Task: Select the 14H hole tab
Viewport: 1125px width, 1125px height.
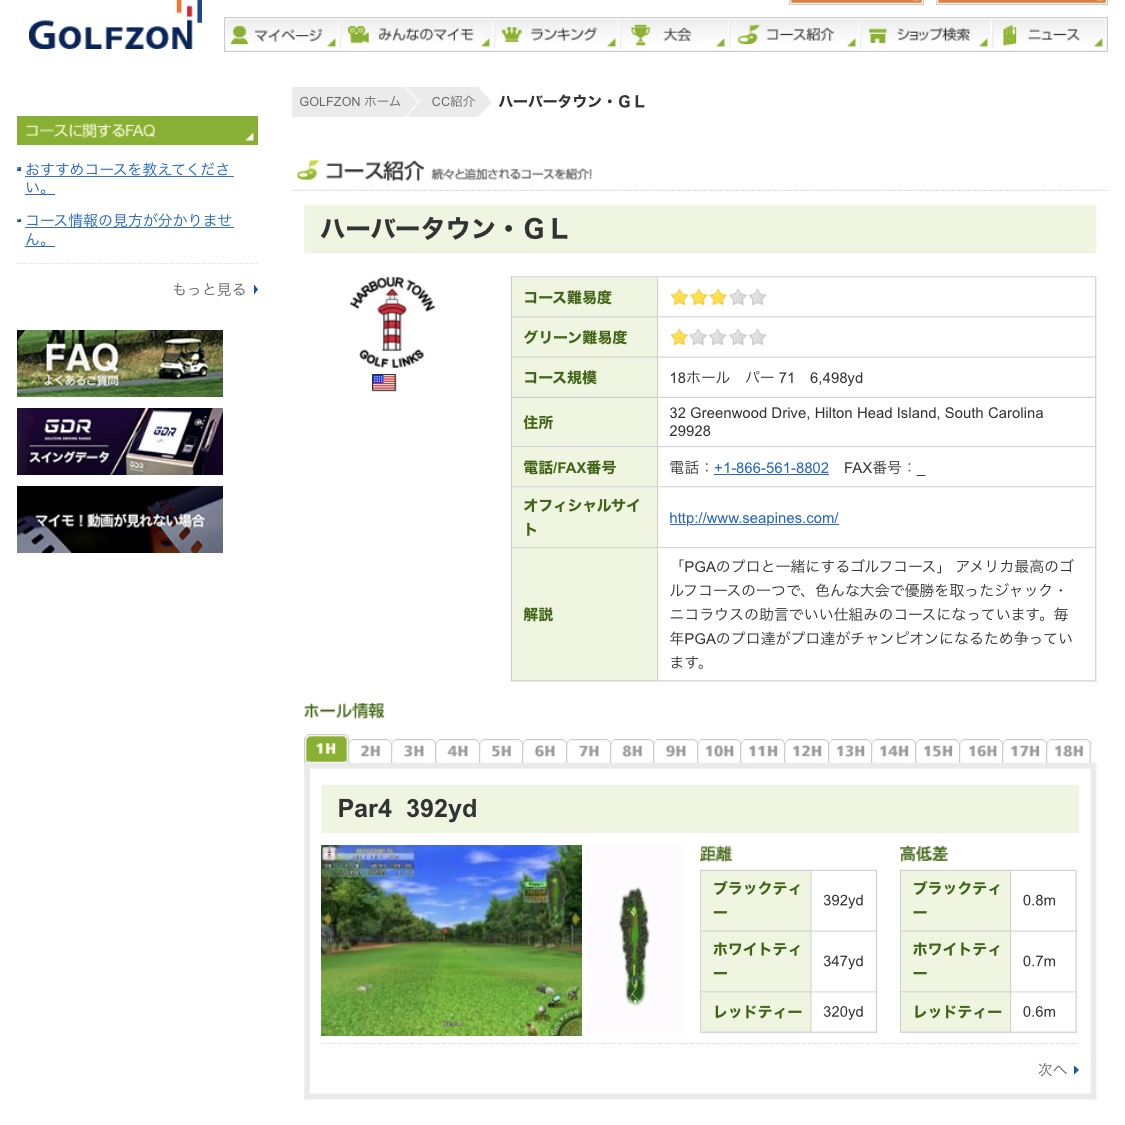Action: [x=894, y=750]
